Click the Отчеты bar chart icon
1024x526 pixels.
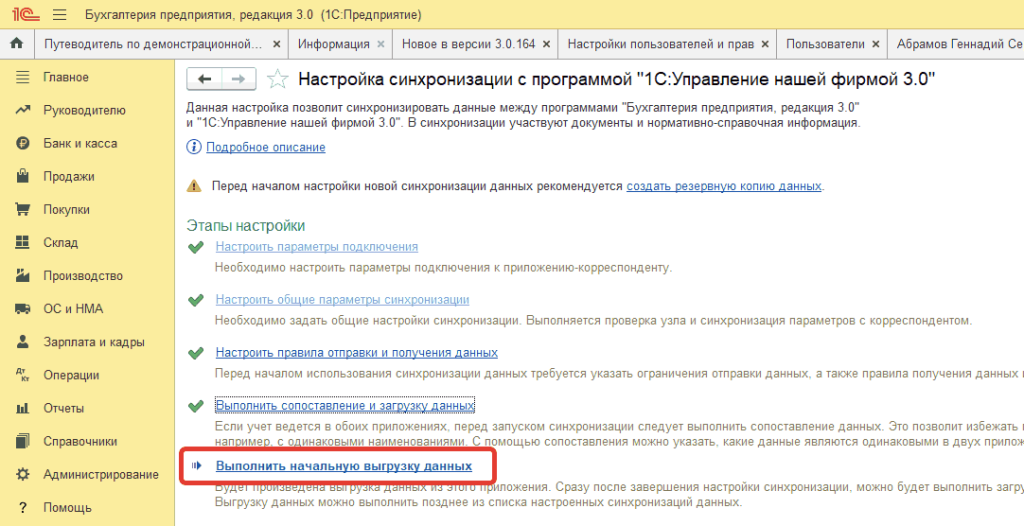click(x=23, y=408)
